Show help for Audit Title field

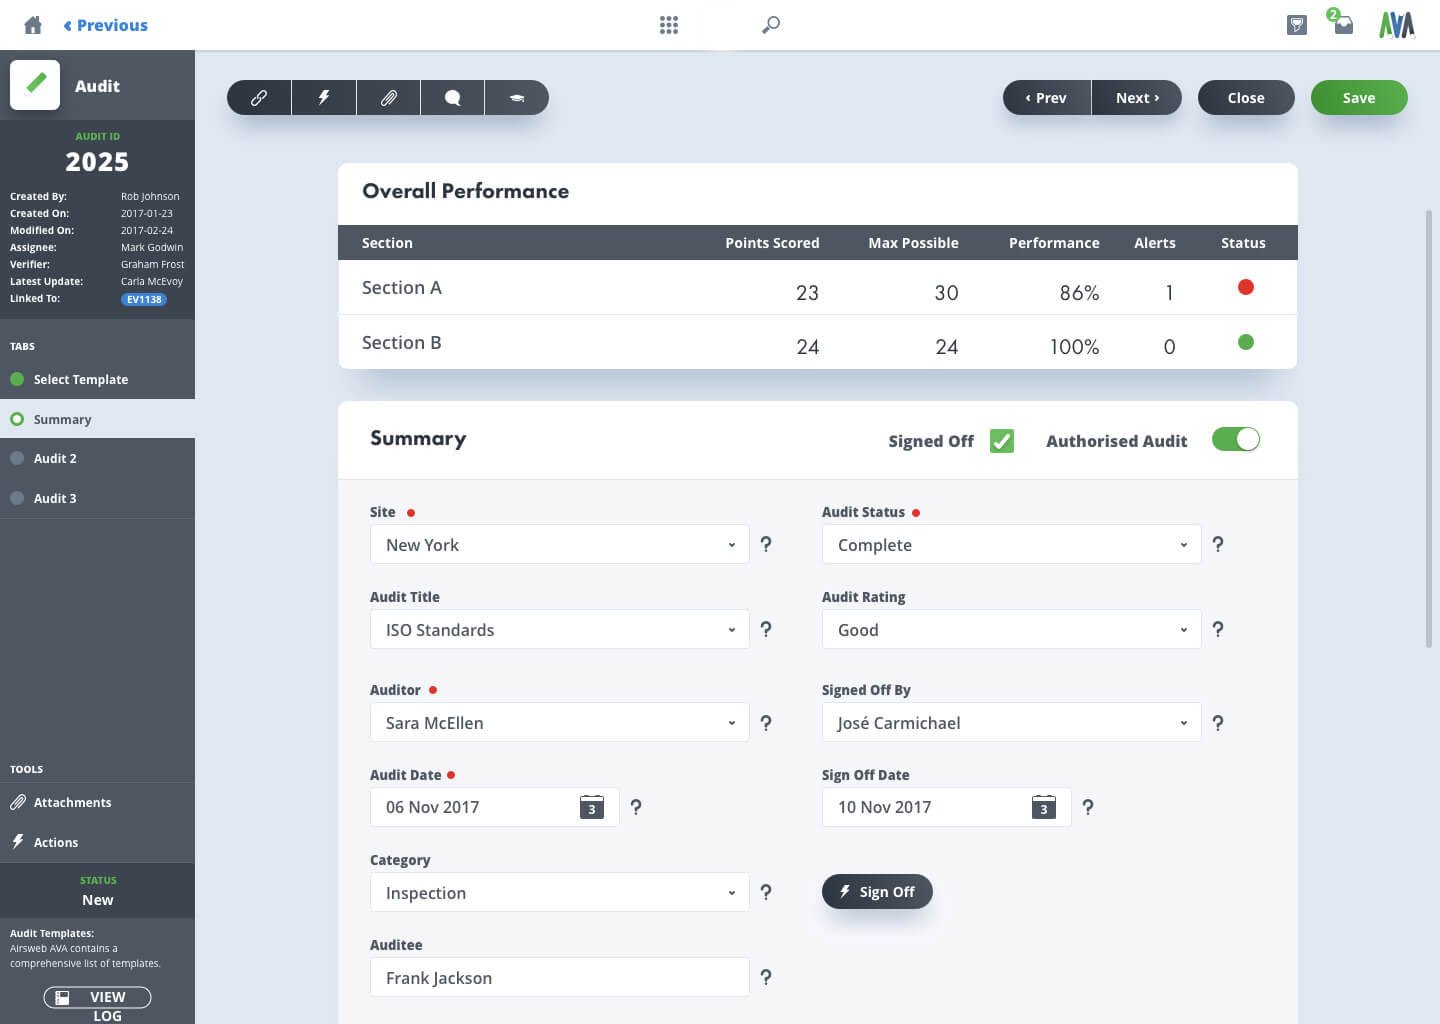click(x=766, y=630)
